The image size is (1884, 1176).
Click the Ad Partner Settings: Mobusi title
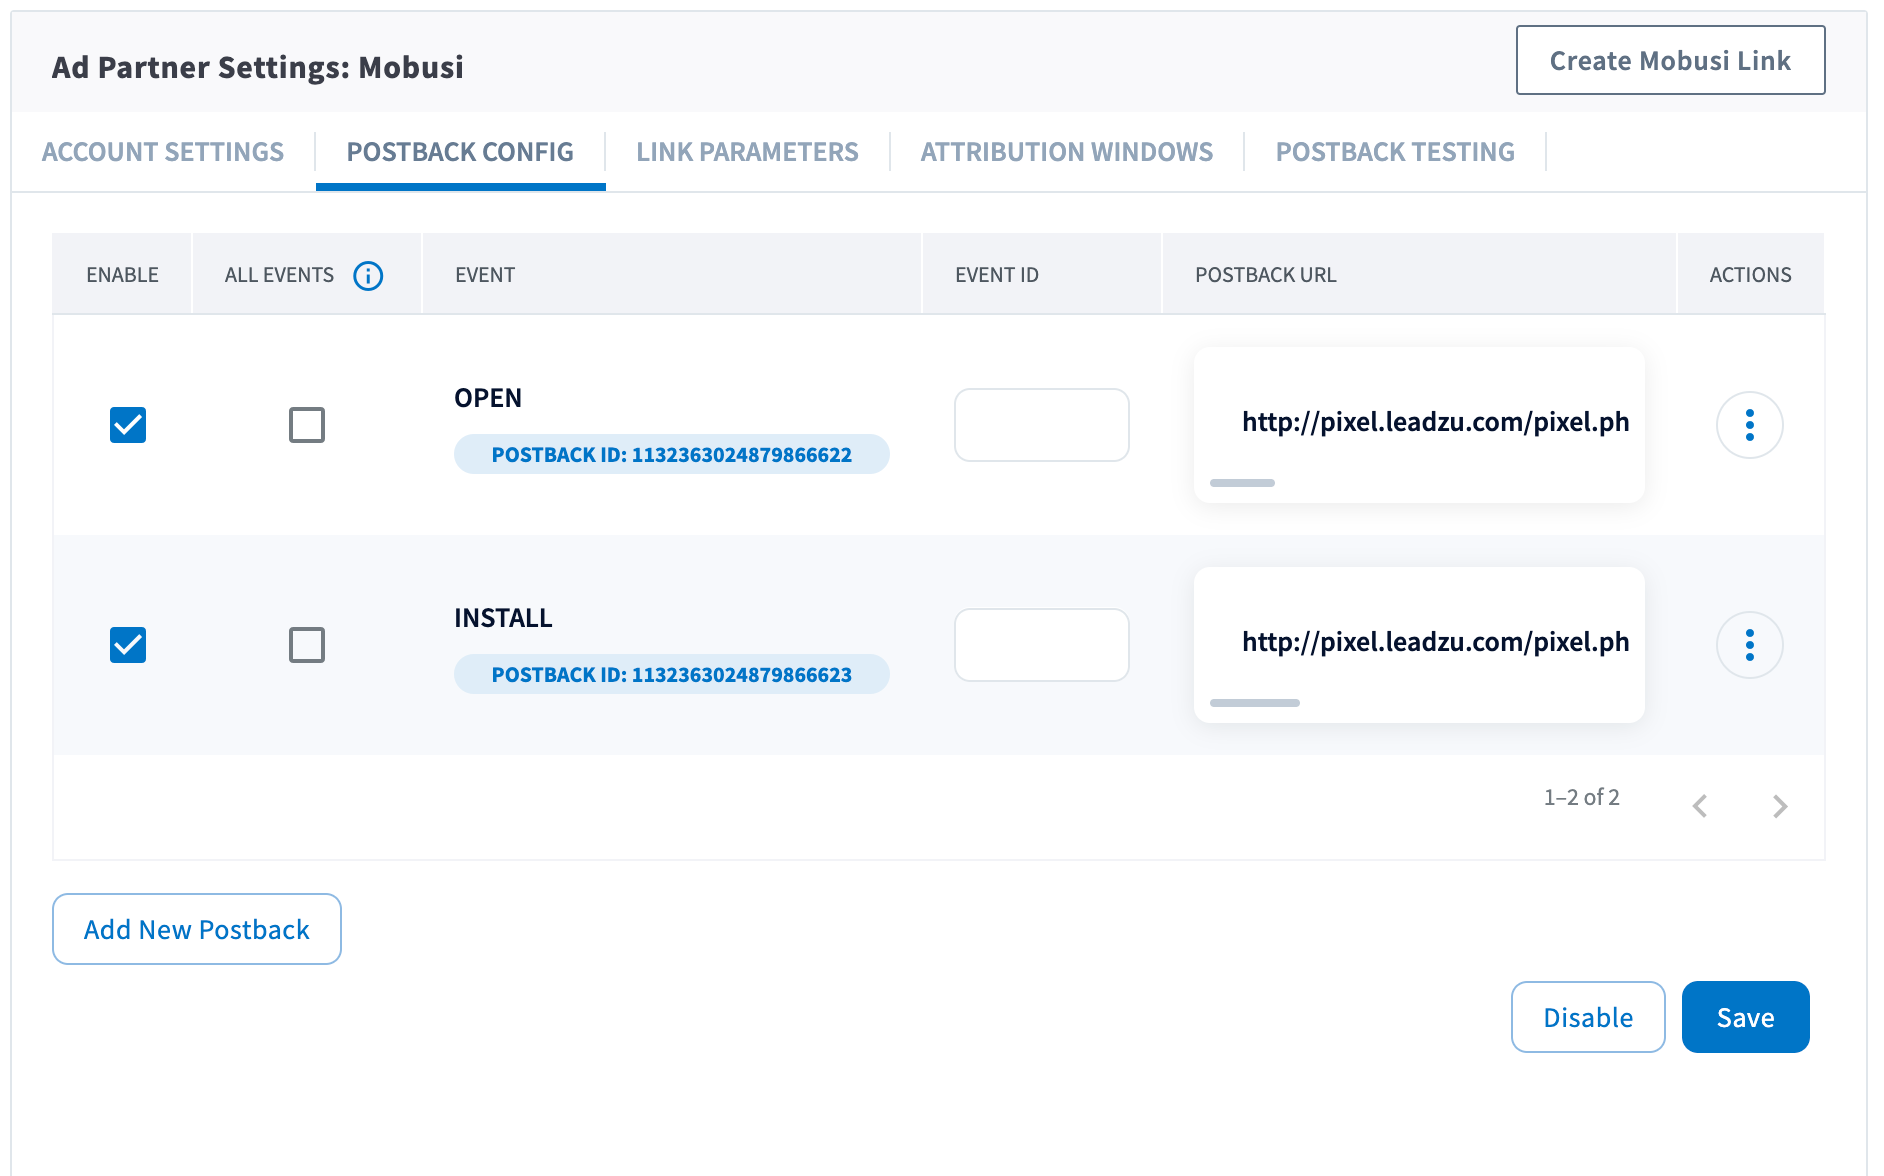258,67
